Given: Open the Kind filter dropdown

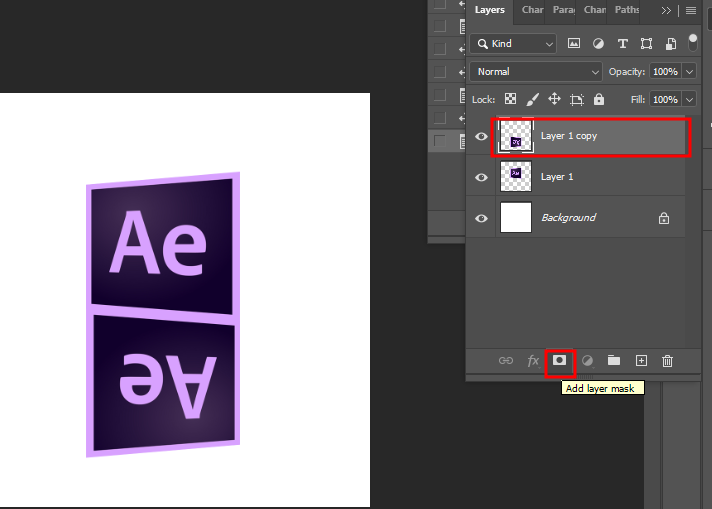Looking at the screenshot, I should 513,44.
